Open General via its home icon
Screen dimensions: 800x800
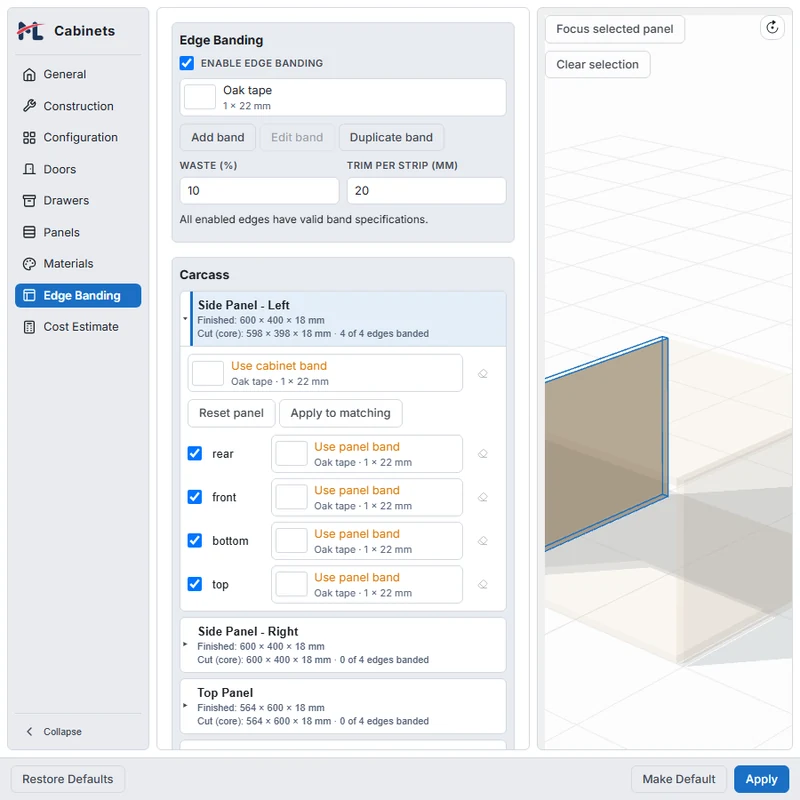point(29,74)
